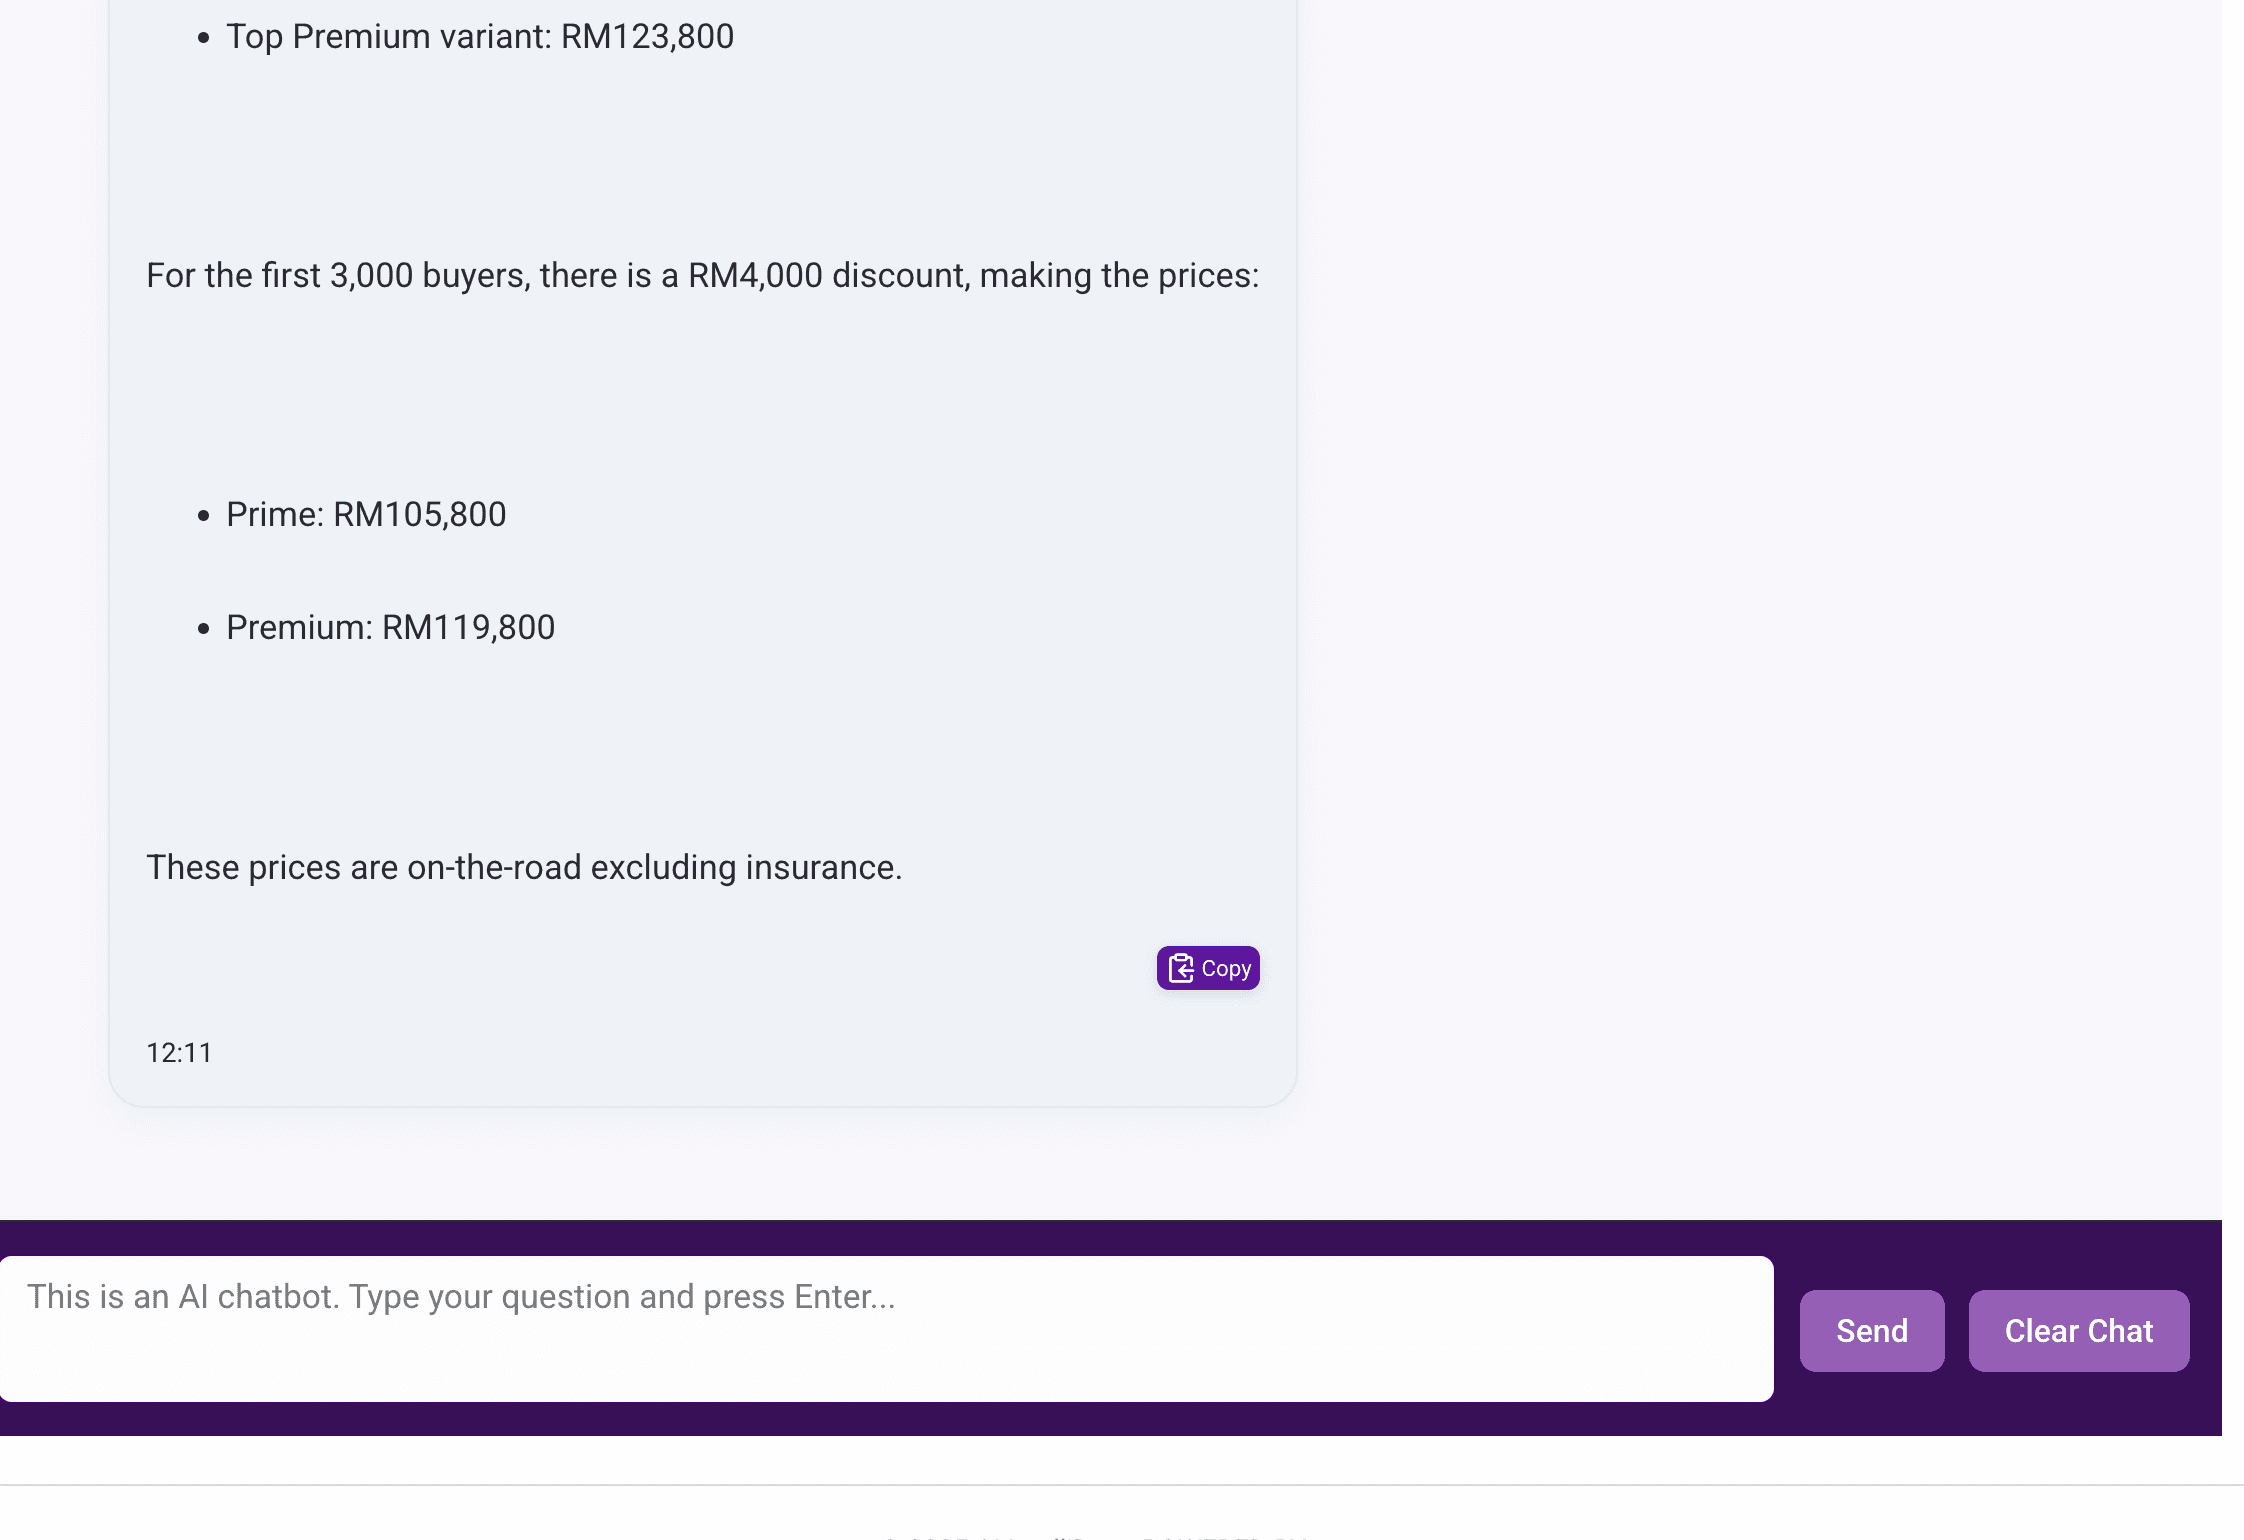Select the 12:11 timestamp text
Viewport: 2244px width, 1540px height.
tap(180, 1052)
